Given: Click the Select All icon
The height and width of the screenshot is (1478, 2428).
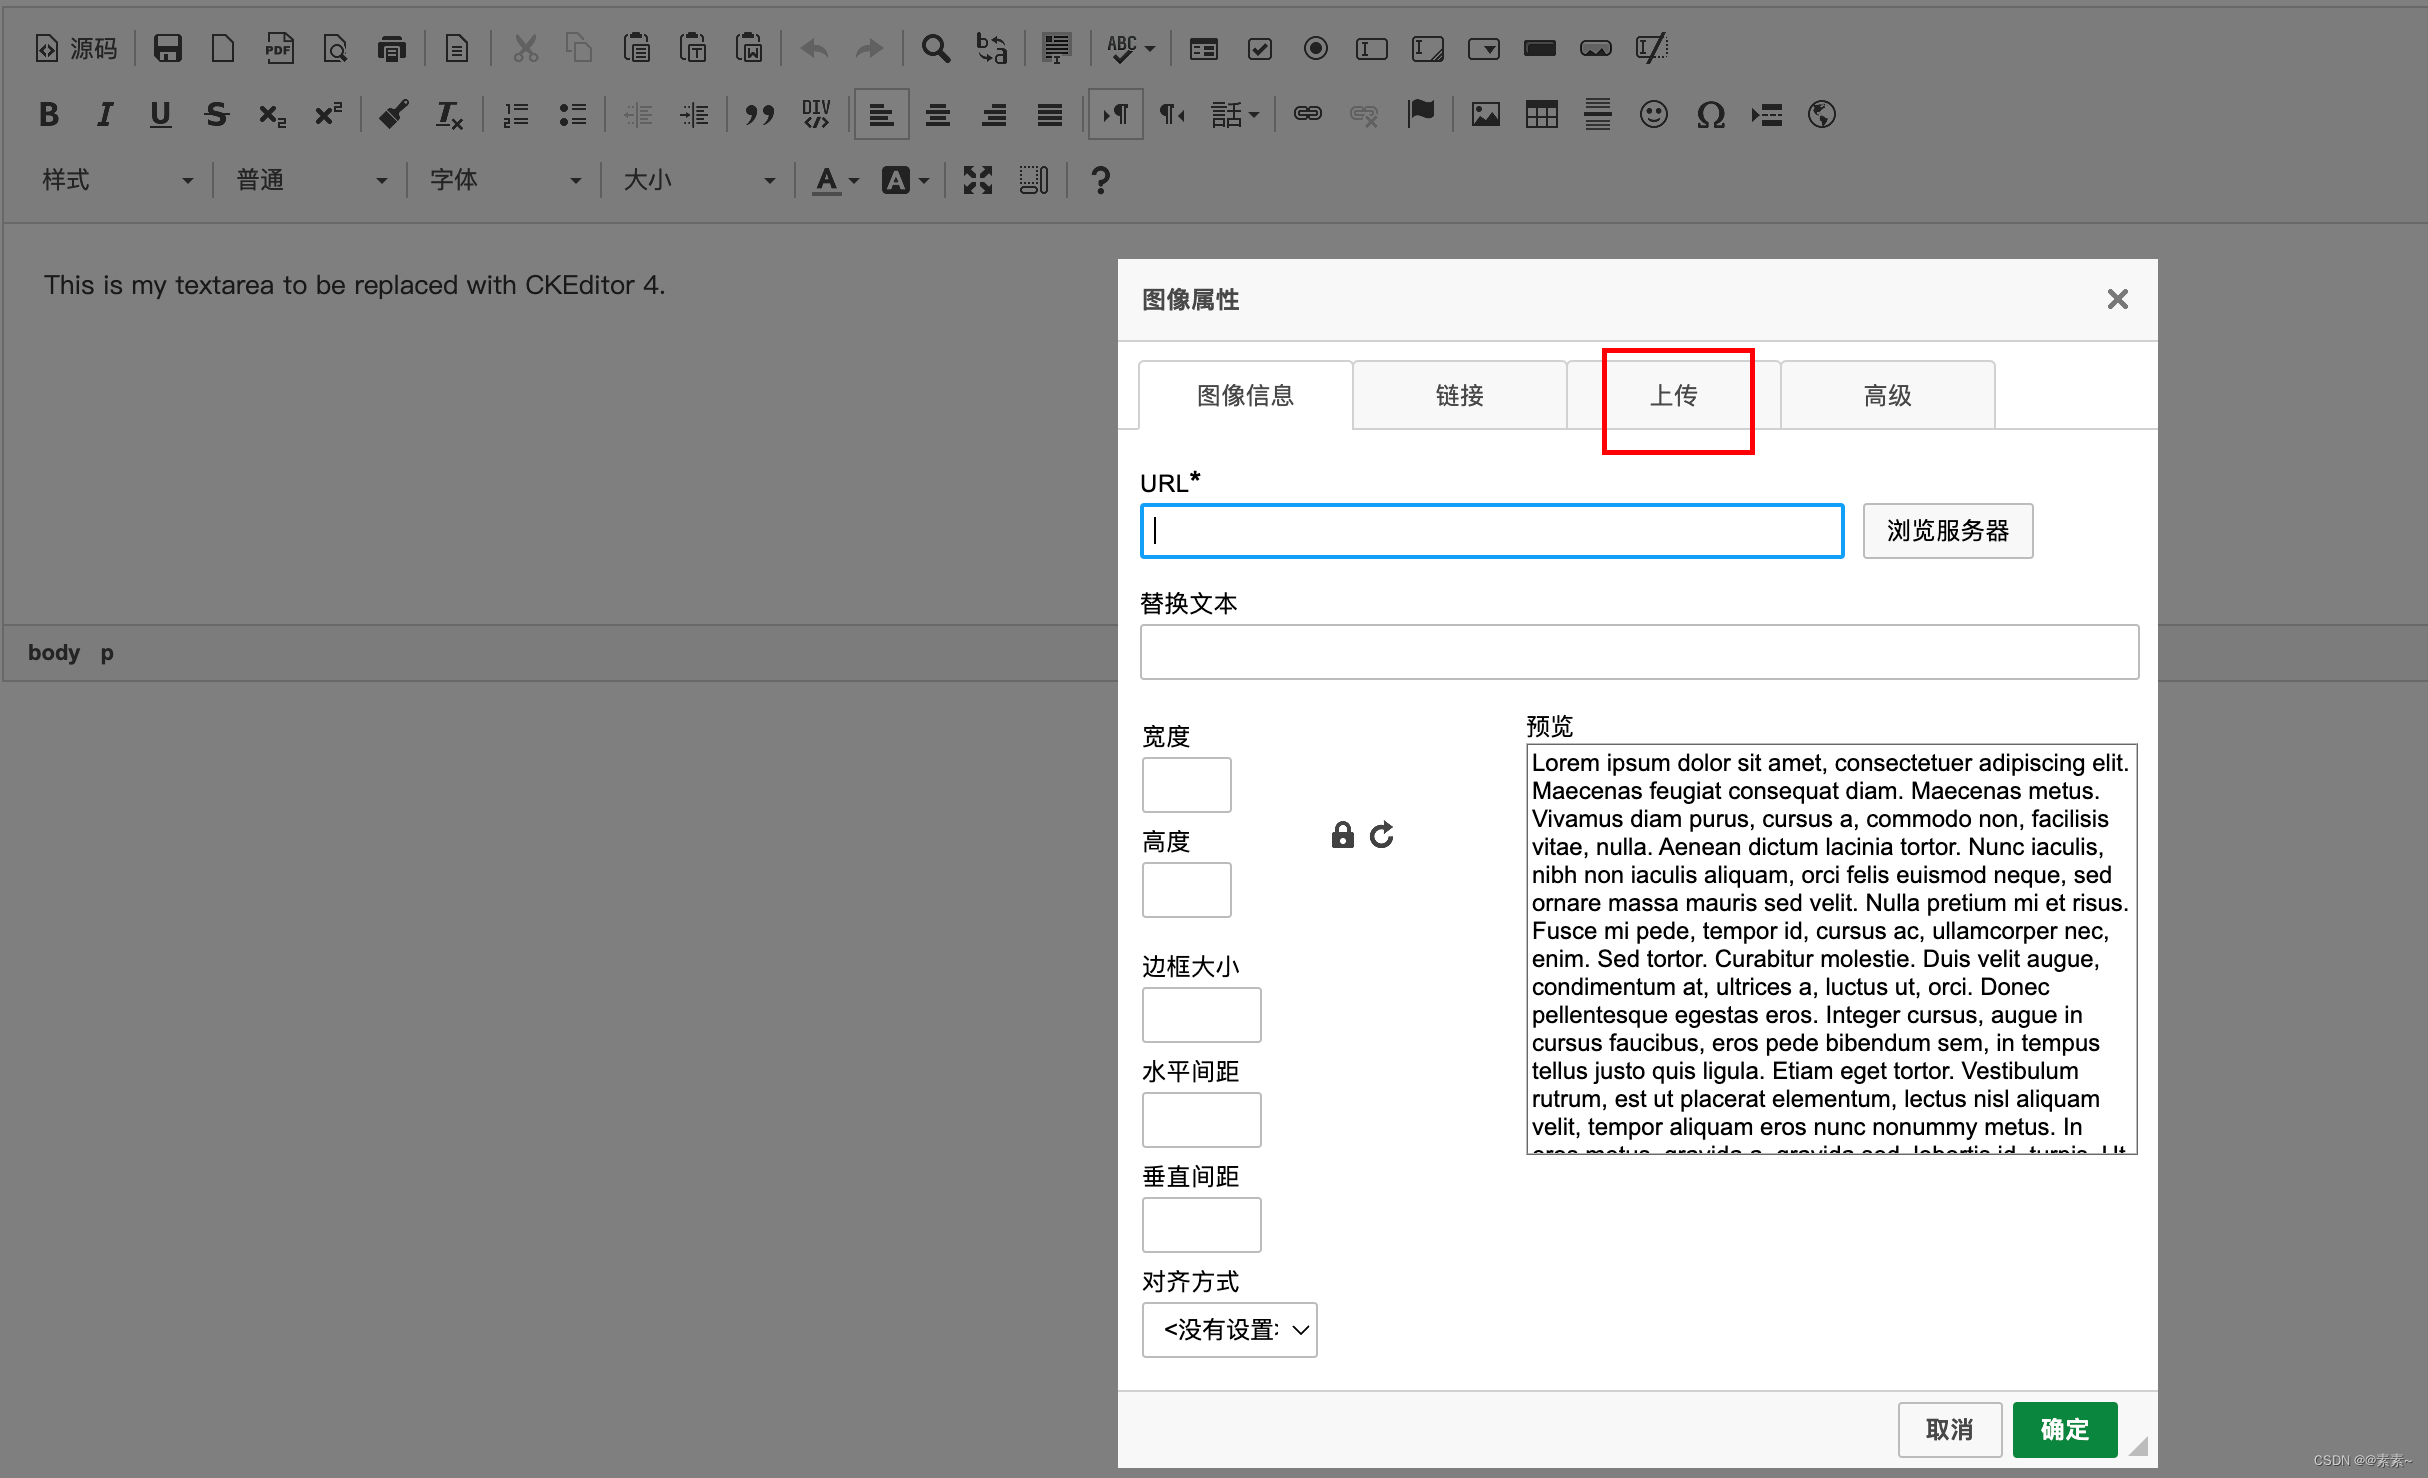Looking at the screenshot, I should click(1057, 48).
